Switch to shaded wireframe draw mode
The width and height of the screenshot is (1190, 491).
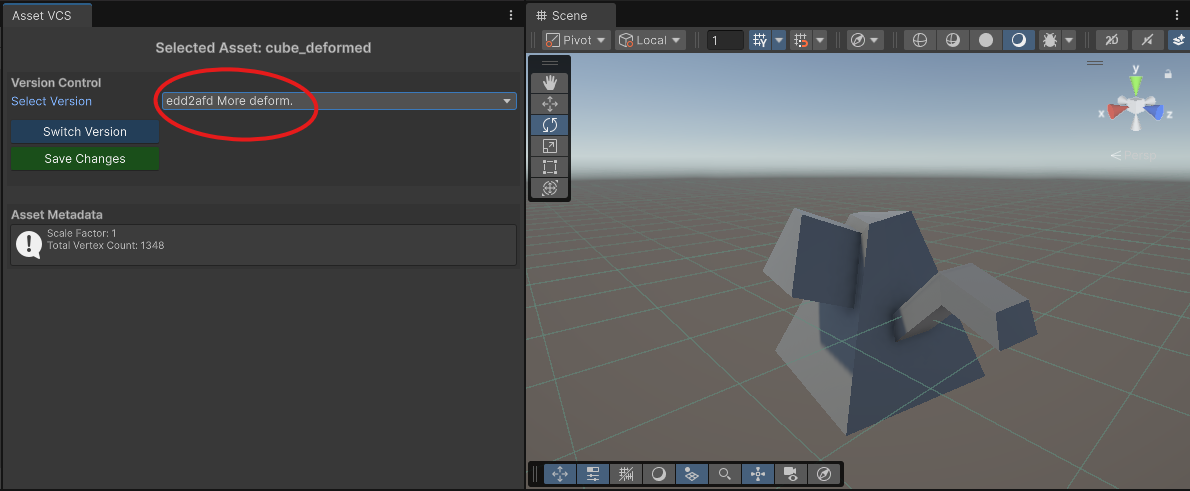coord(953,40)
